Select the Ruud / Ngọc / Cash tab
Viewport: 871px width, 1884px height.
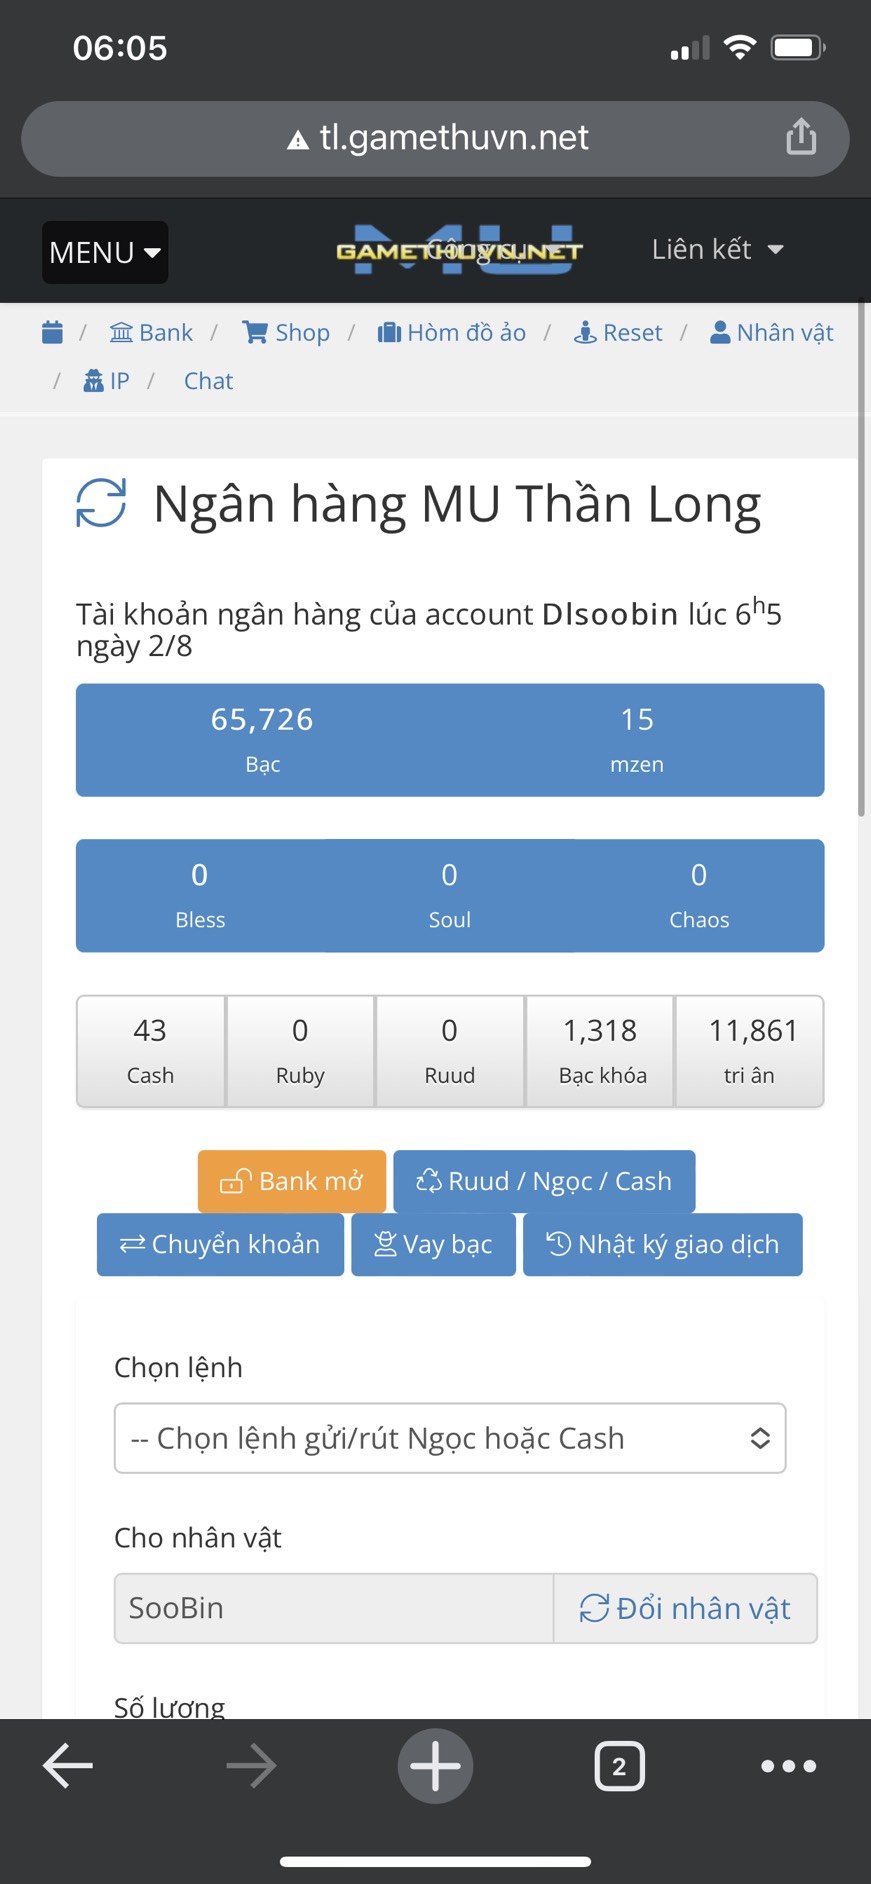[x=544, y=1181]
